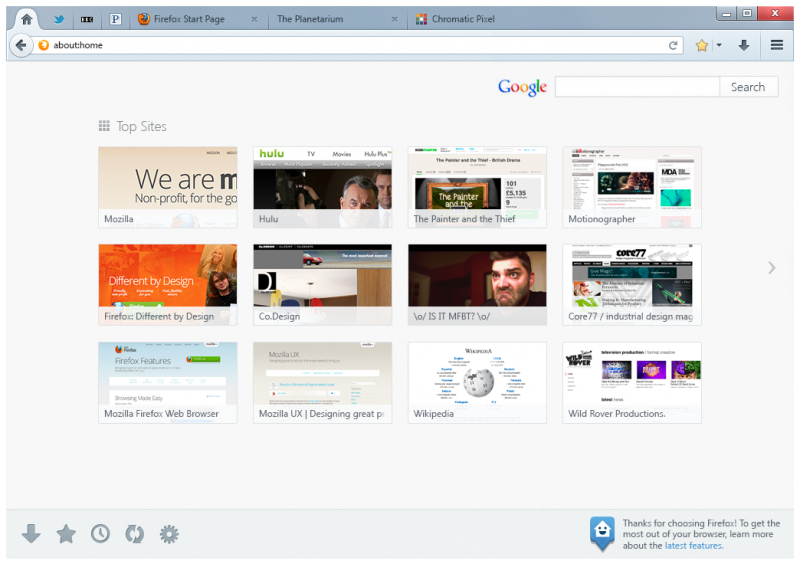The width and height of the screenshot is (800, 564).
Task: Open the Mozilla top site thumbnail
Action: click(168, 187)
